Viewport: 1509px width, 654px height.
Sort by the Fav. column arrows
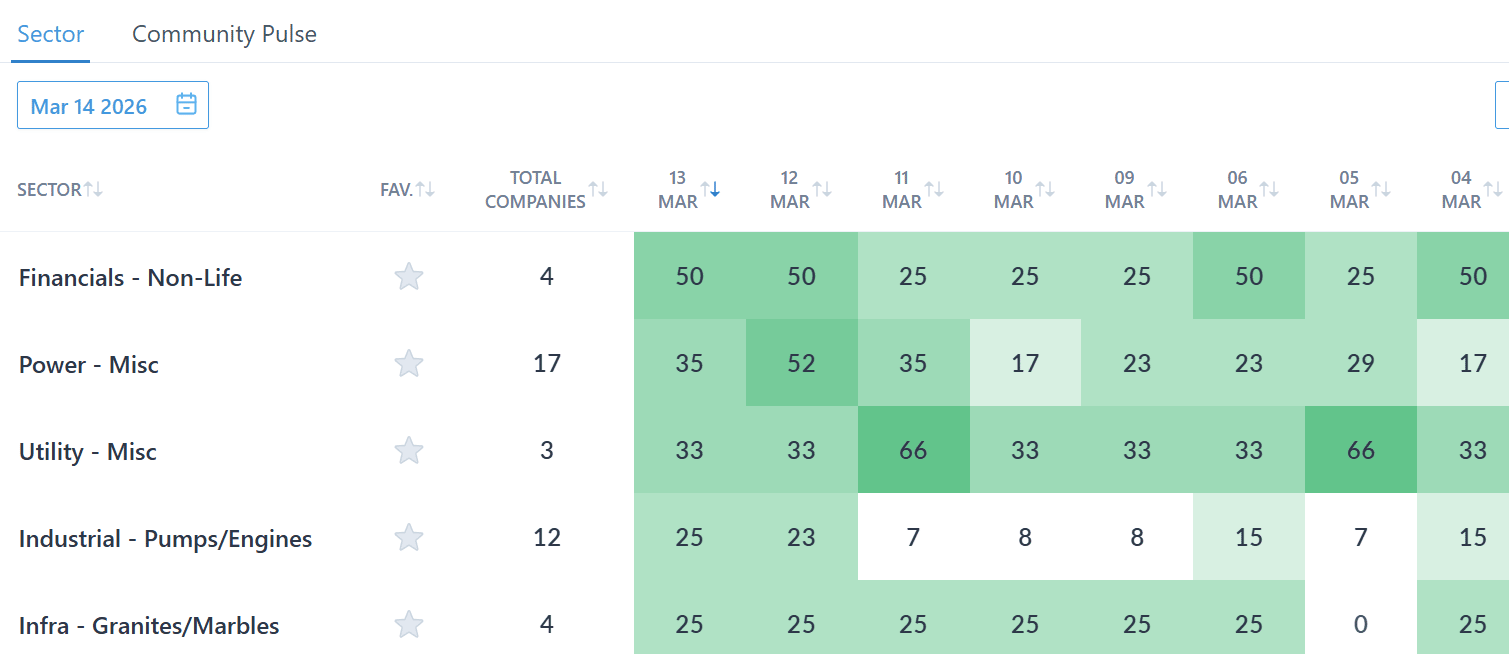425,190
